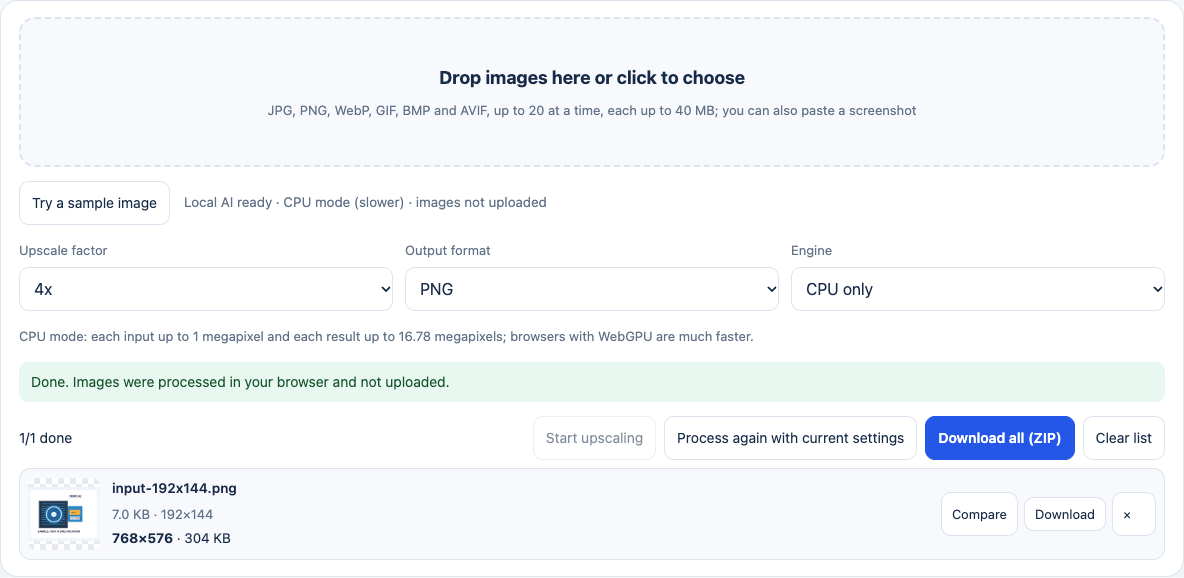Clear the image list
The height and width of the screenshot is (578, 1184).
1124,438
